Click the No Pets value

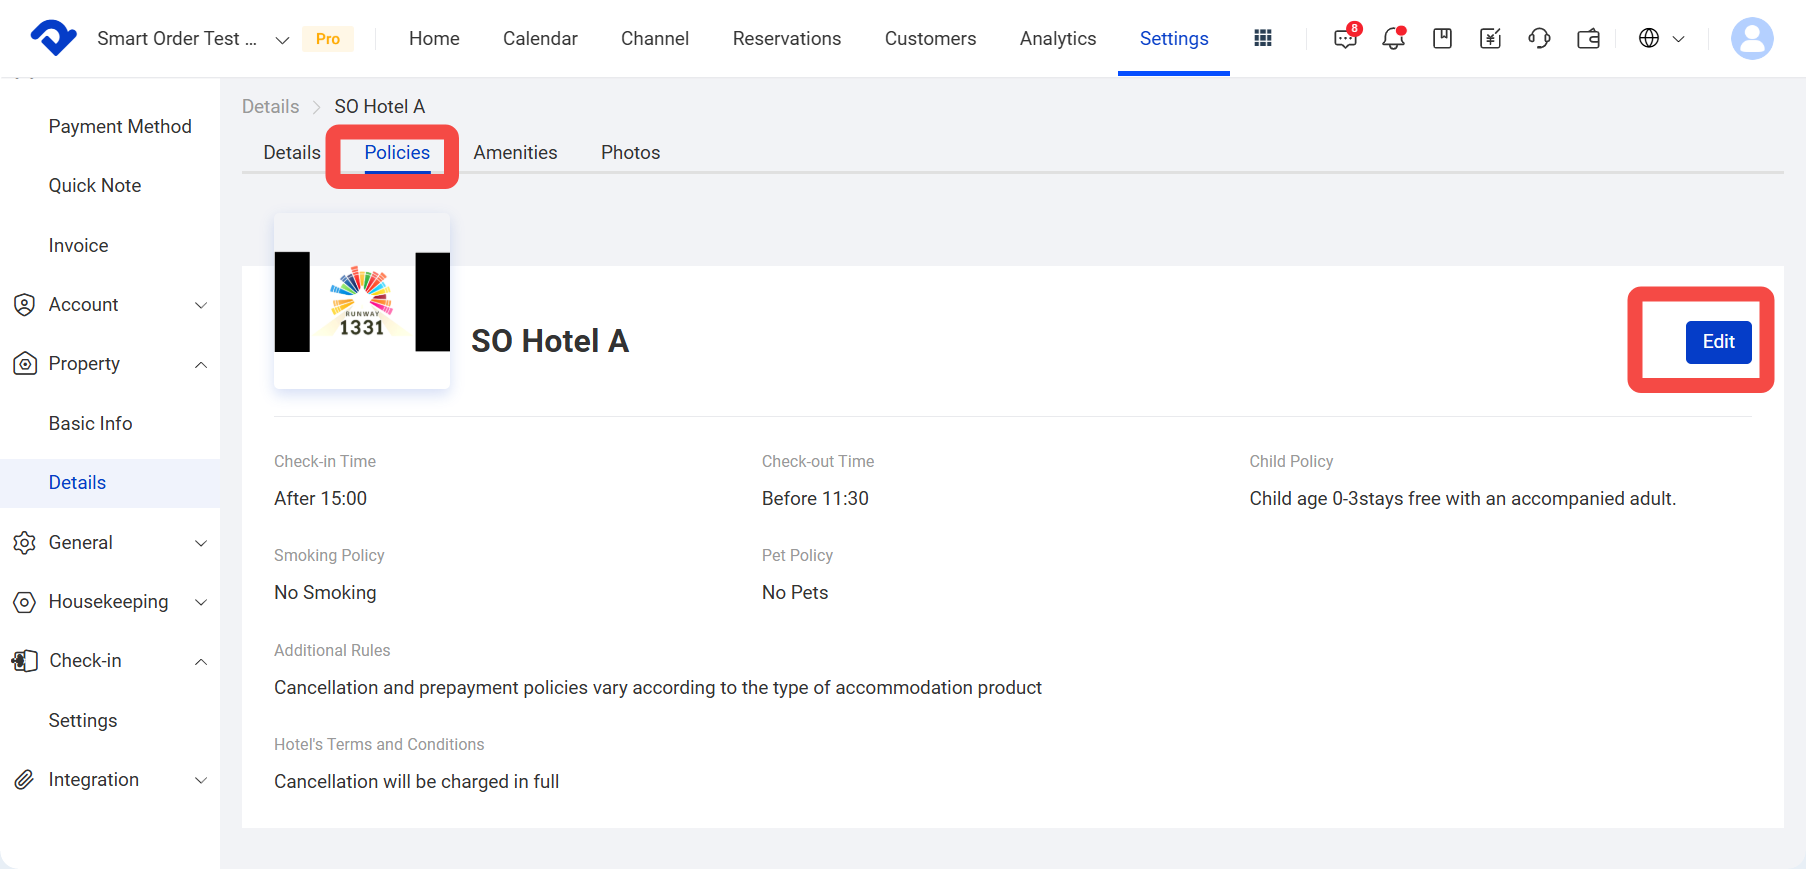795,592
